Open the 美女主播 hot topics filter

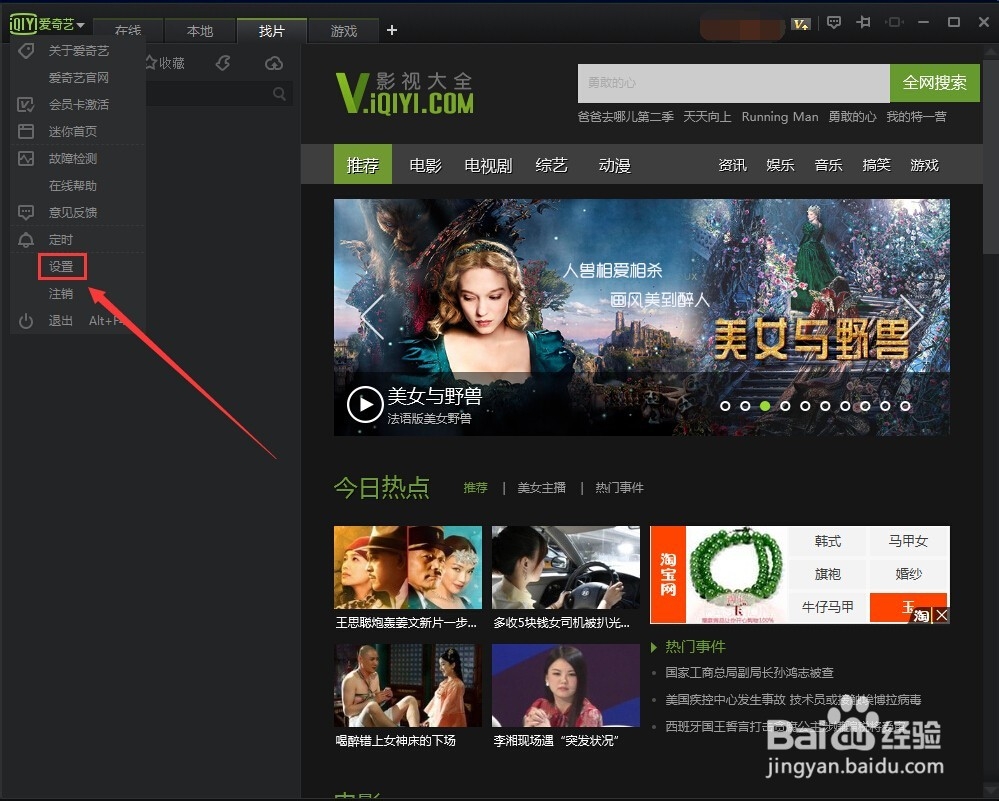[542, 487]
